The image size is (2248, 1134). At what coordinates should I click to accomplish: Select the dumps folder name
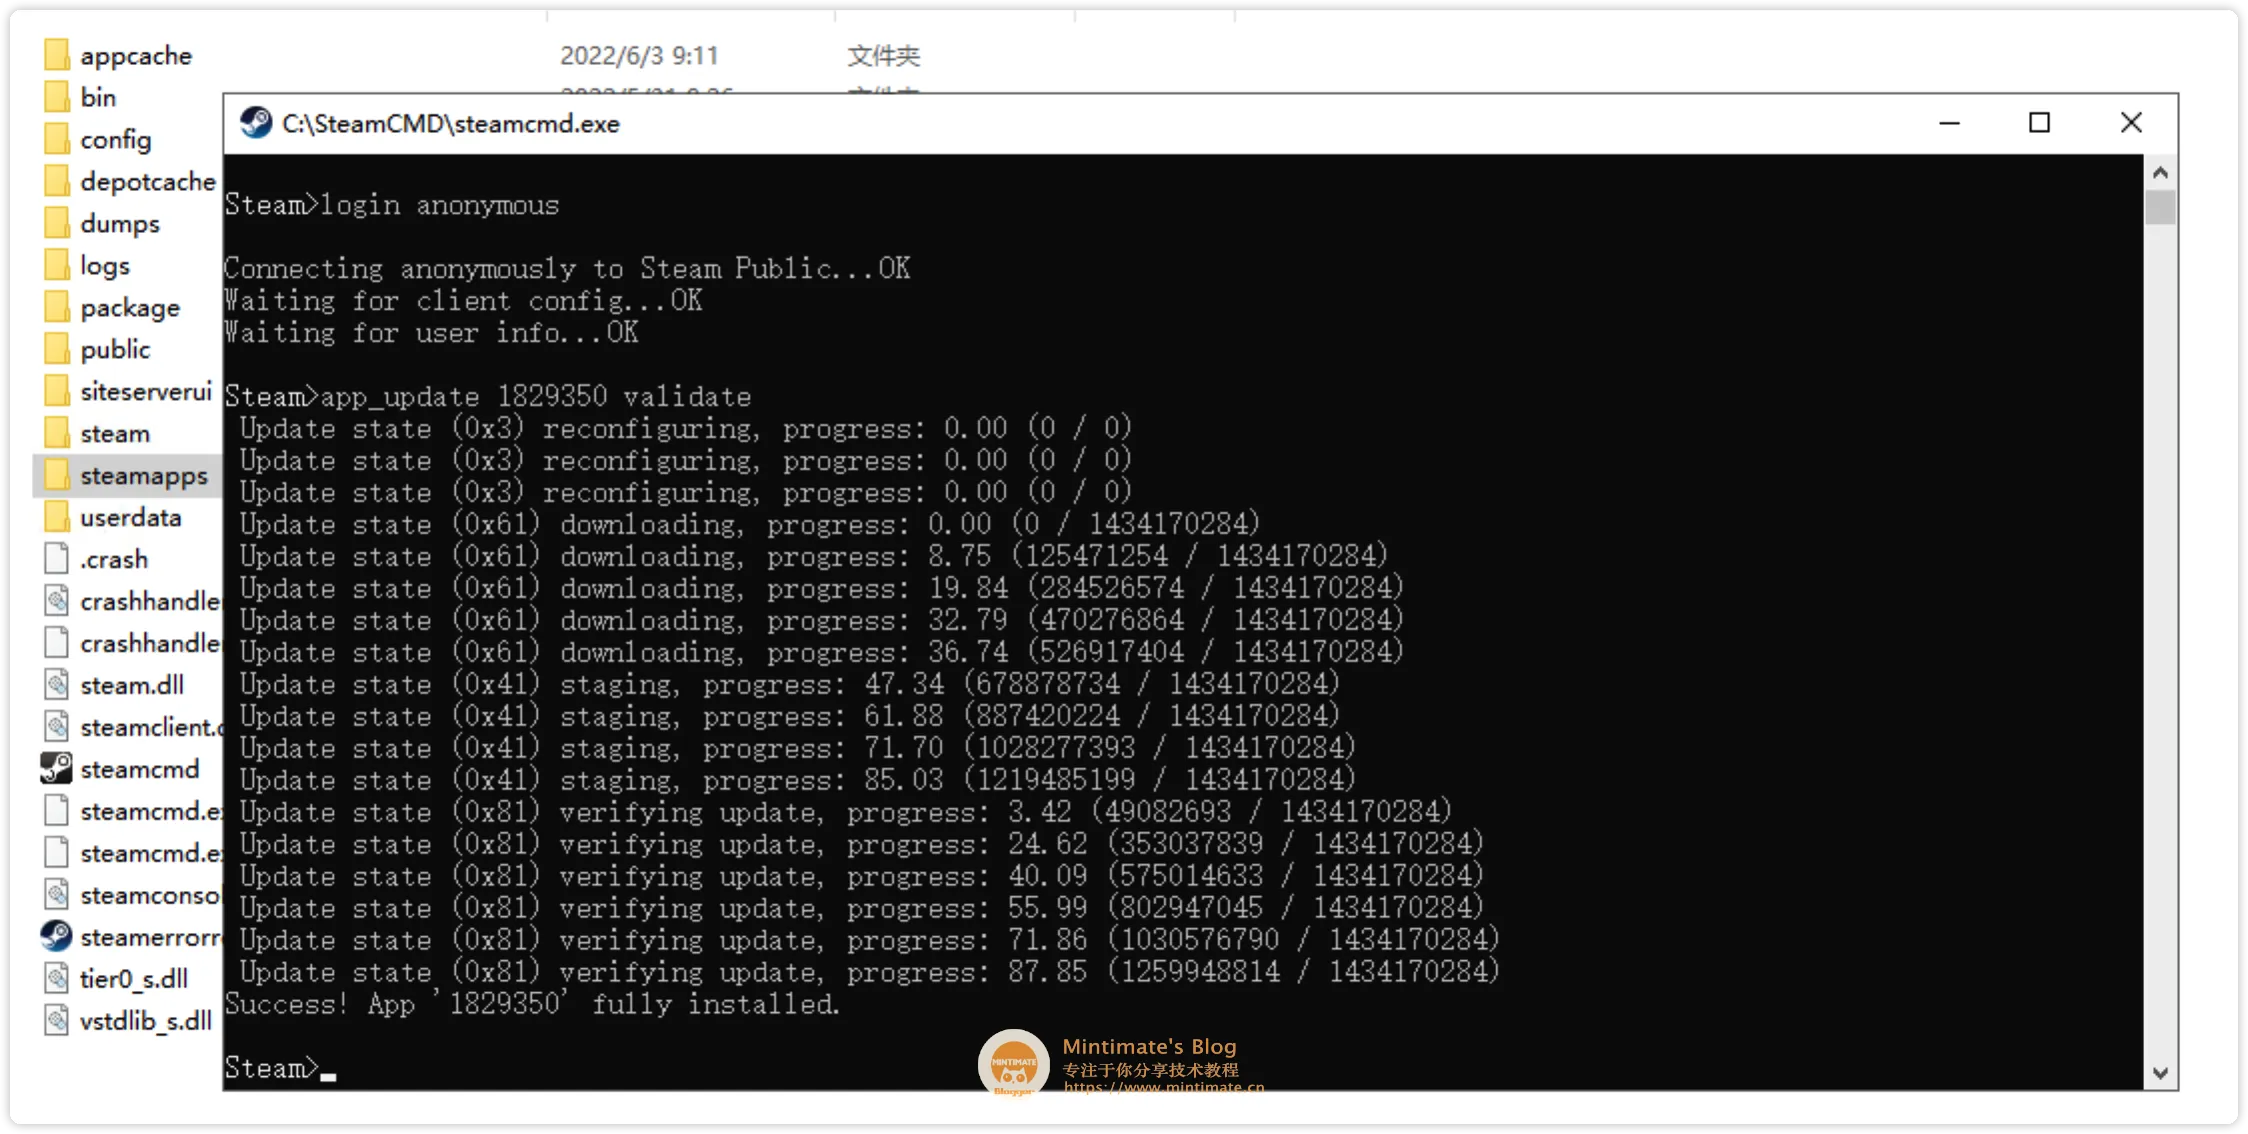(x=120, y=224)
